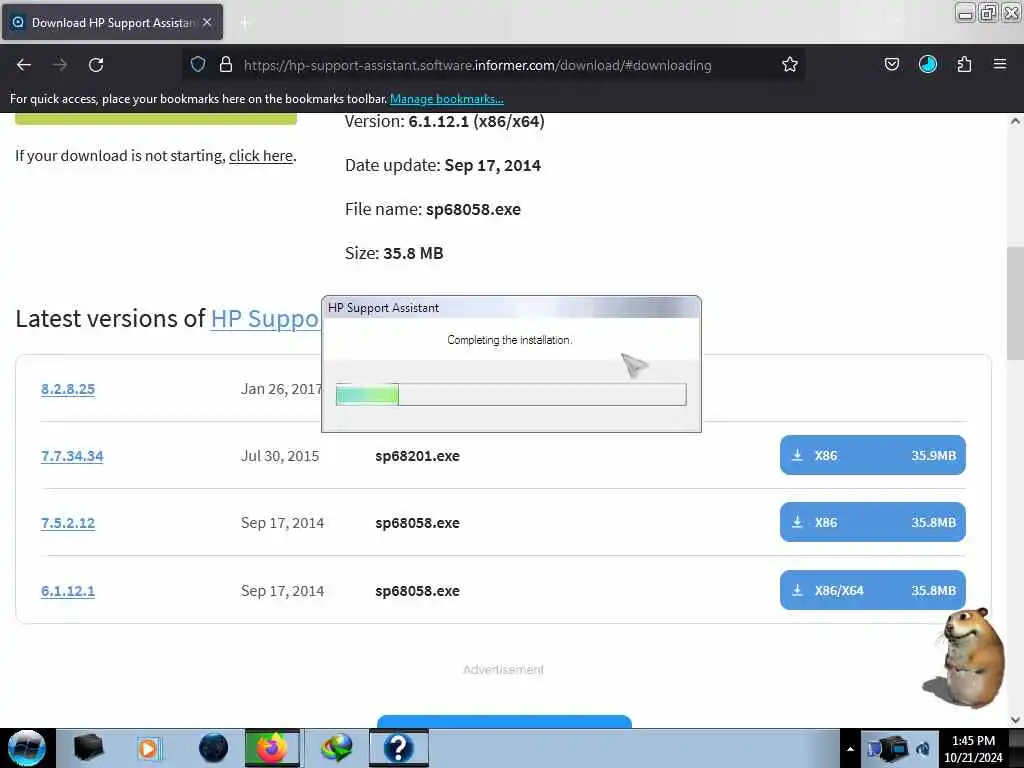The image size is (1024, 768).
Task: Reload the page with the refresh icon
Action: tap(96, 65)
